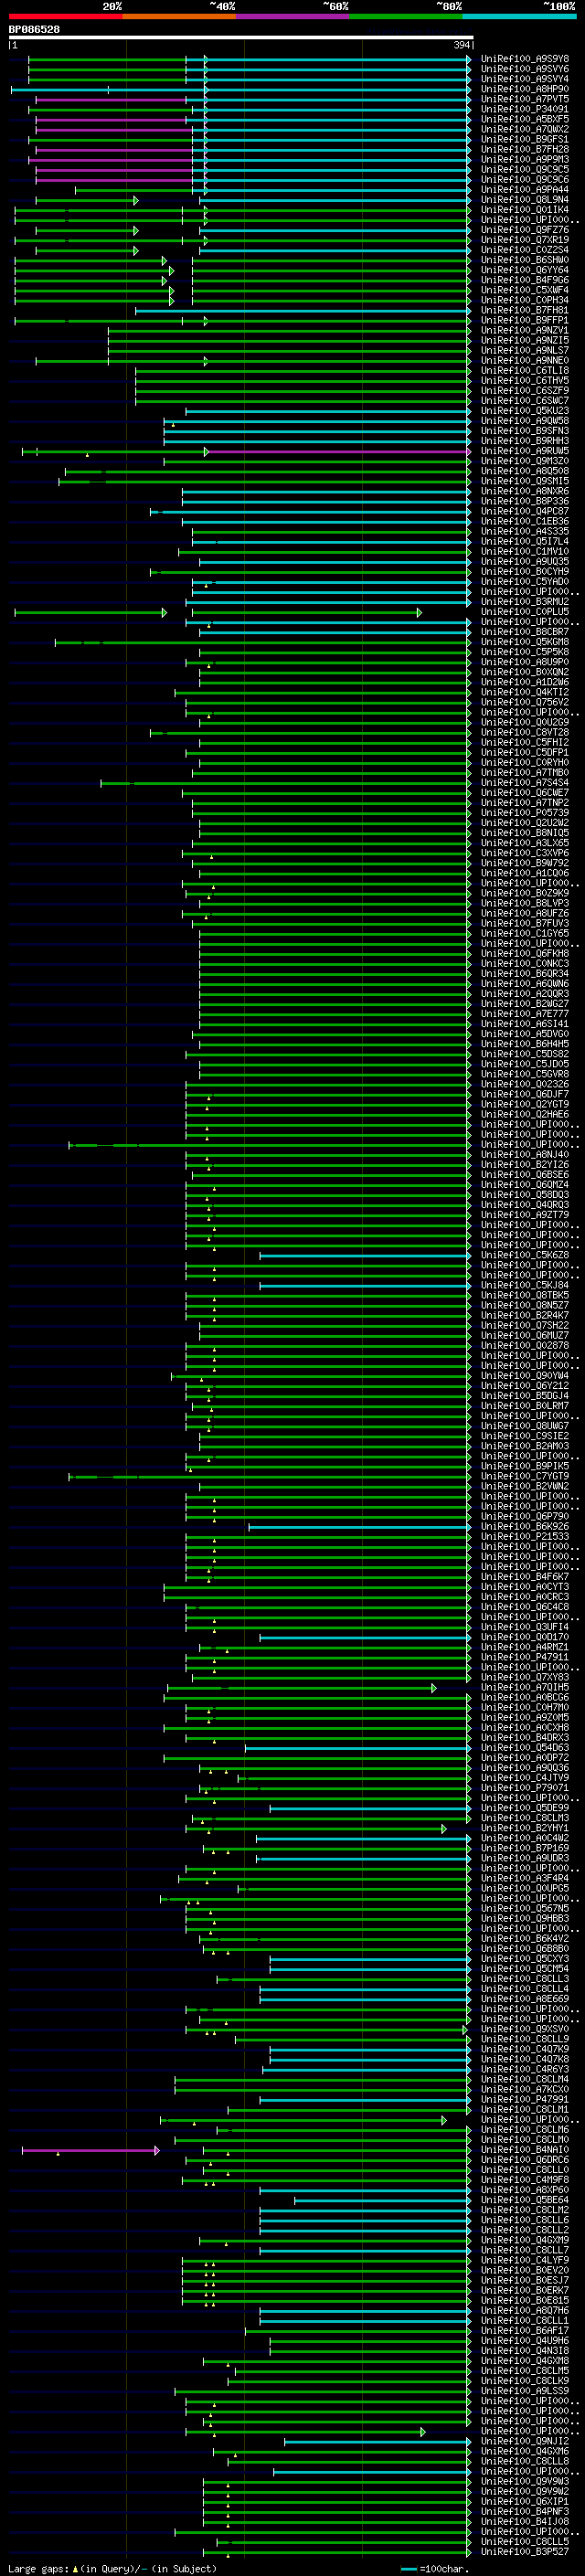
Task: Select hit label UniRef100_P05739
Action: (x=525, y=813)
